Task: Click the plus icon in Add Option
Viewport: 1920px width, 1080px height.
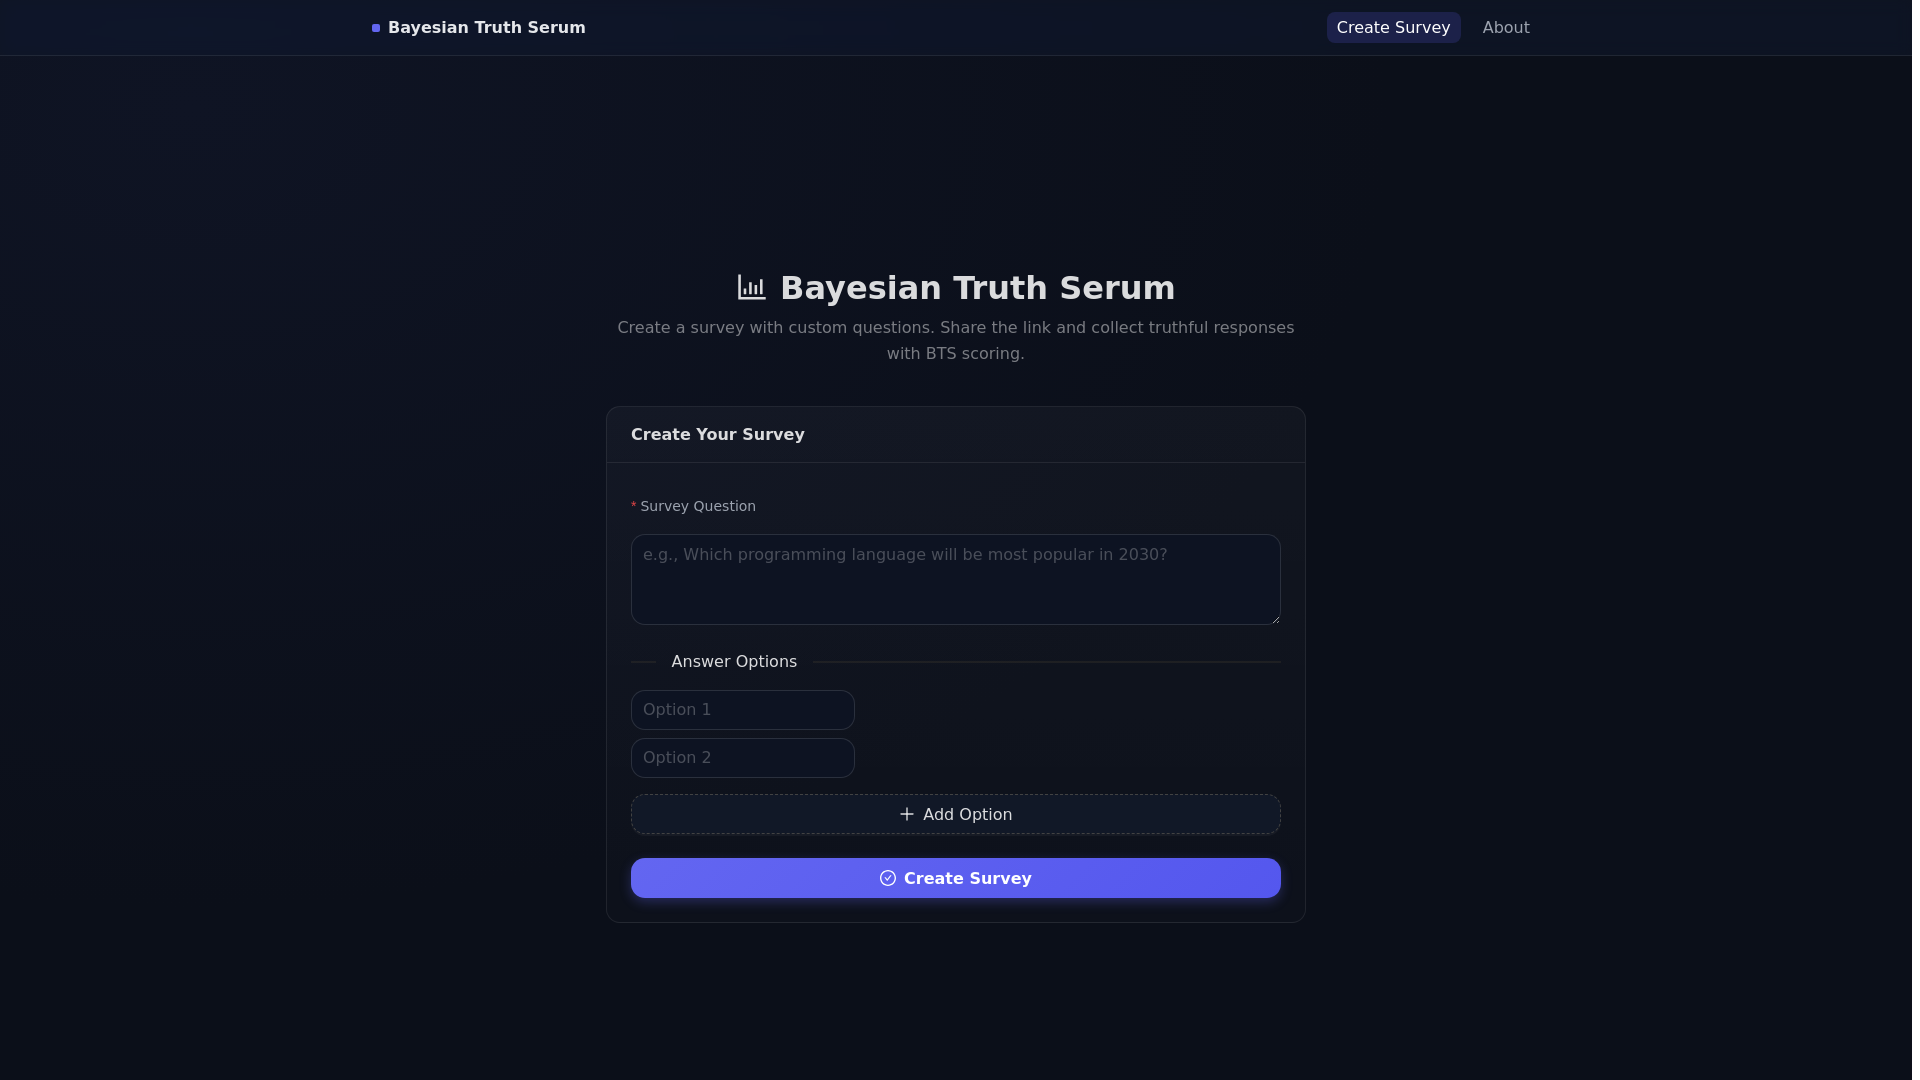Action: (906, 814)
